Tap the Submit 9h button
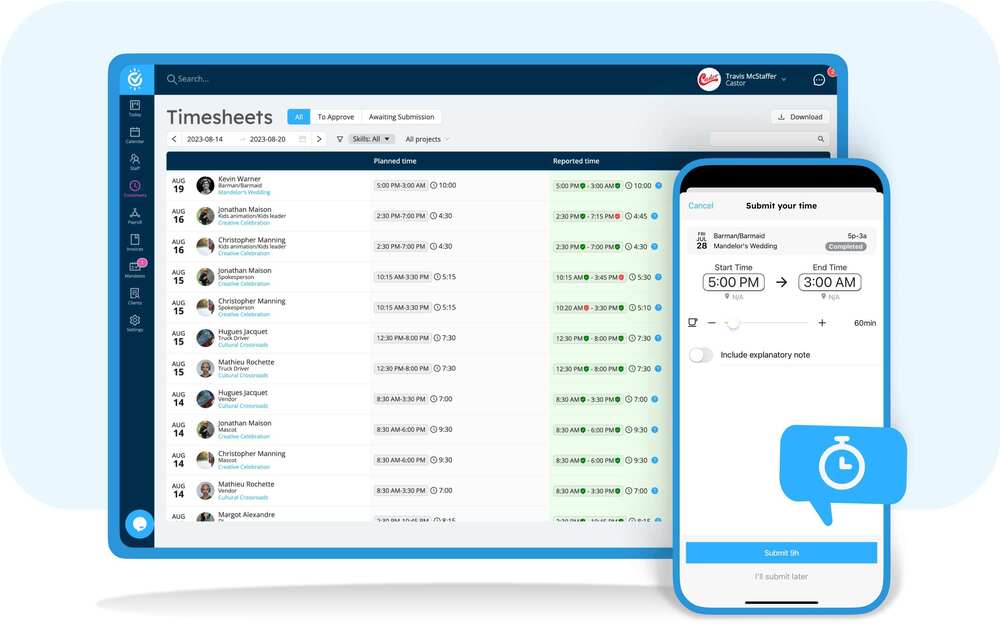Screen dimensions: 1000x627 (781, 553)
